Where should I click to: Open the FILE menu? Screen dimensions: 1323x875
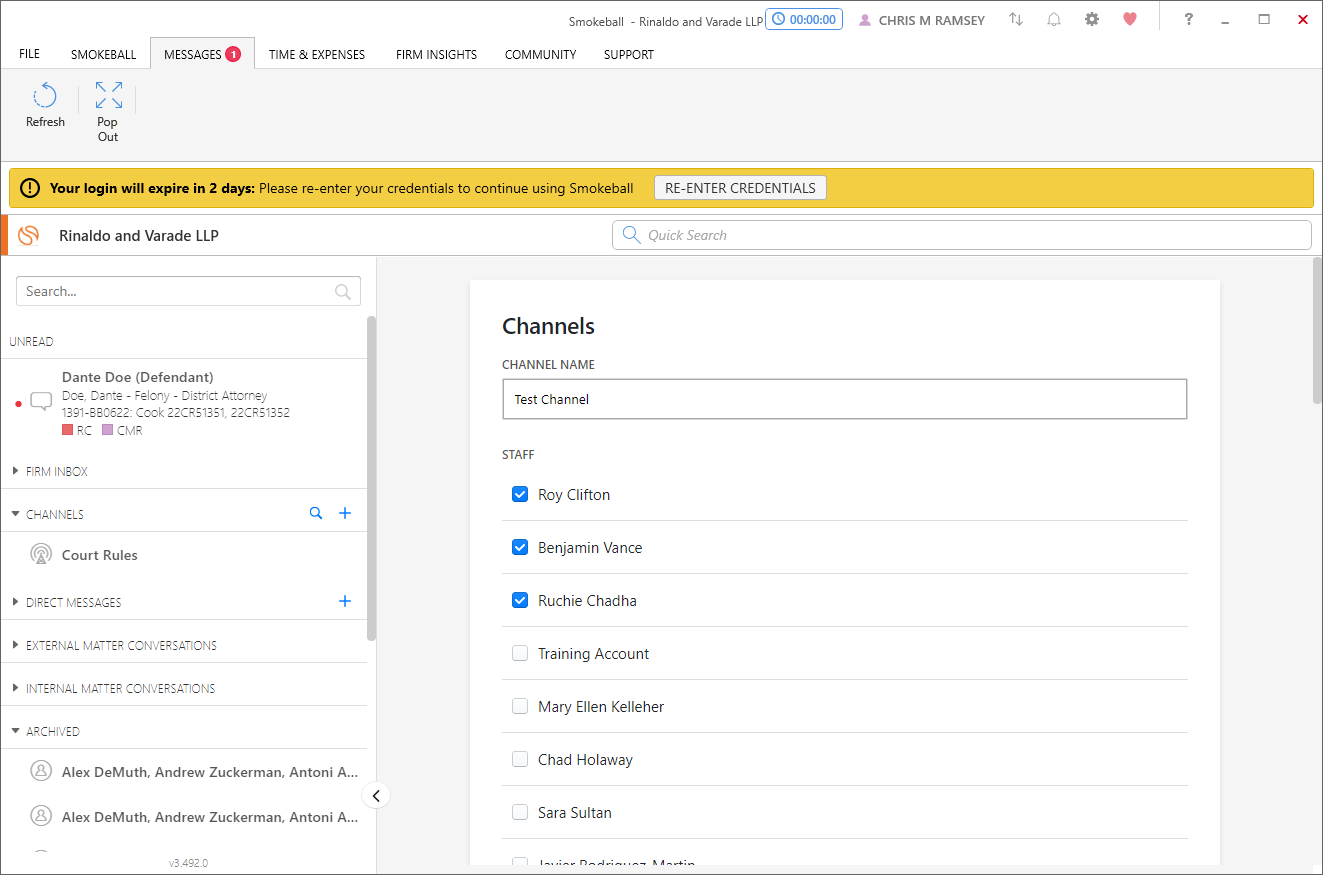point(30,54)
